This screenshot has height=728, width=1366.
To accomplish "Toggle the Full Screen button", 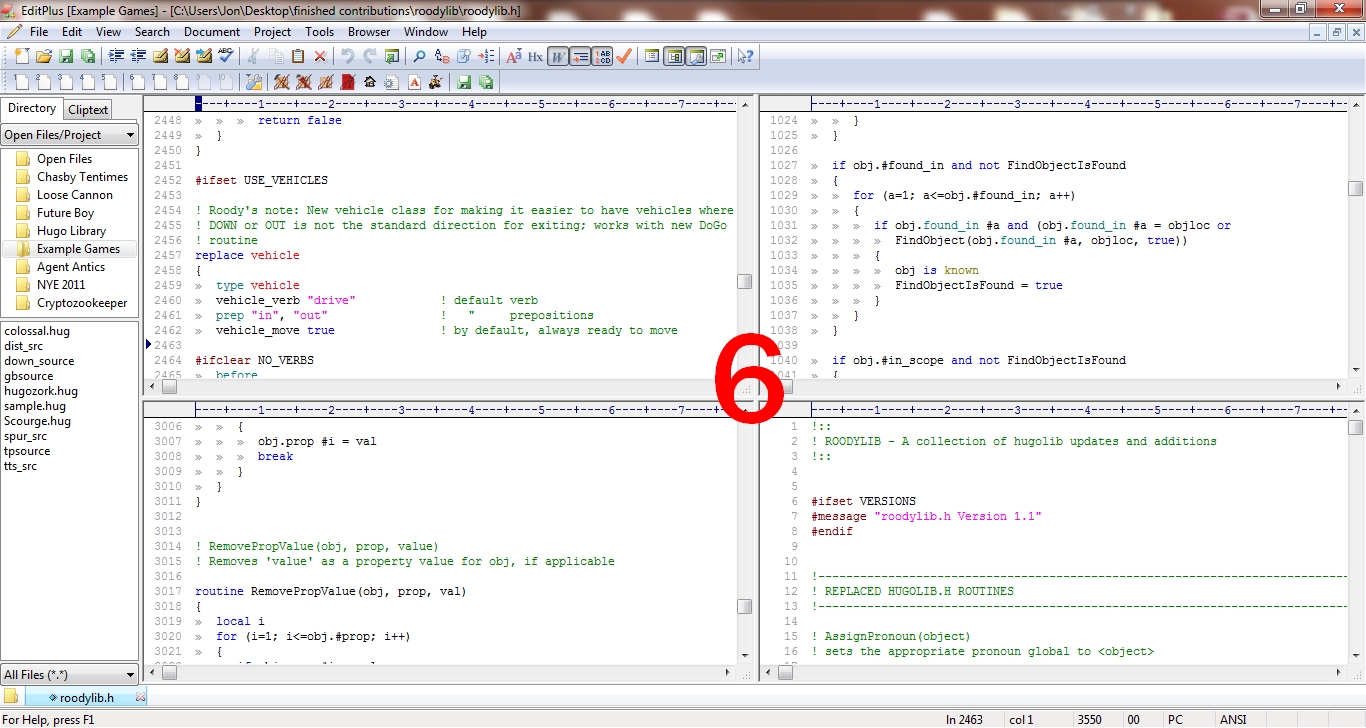I will coord(718,56).
